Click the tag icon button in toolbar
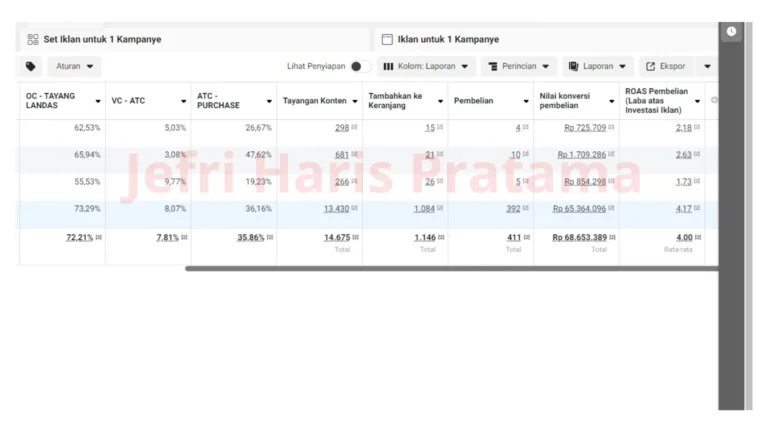This screenshot has height=432, width=768. (32, 67)
